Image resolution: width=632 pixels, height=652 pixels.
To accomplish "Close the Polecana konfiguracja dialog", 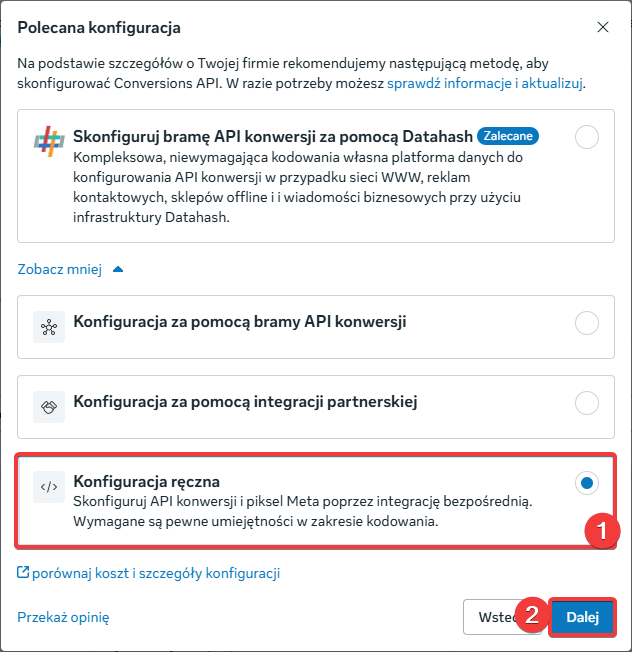I will 601,28.
